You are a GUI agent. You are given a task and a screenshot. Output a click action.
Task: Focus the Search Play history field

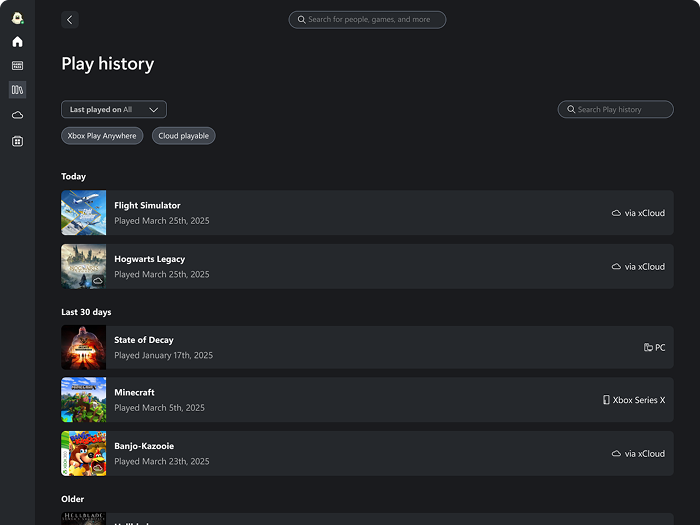point(616,109)
